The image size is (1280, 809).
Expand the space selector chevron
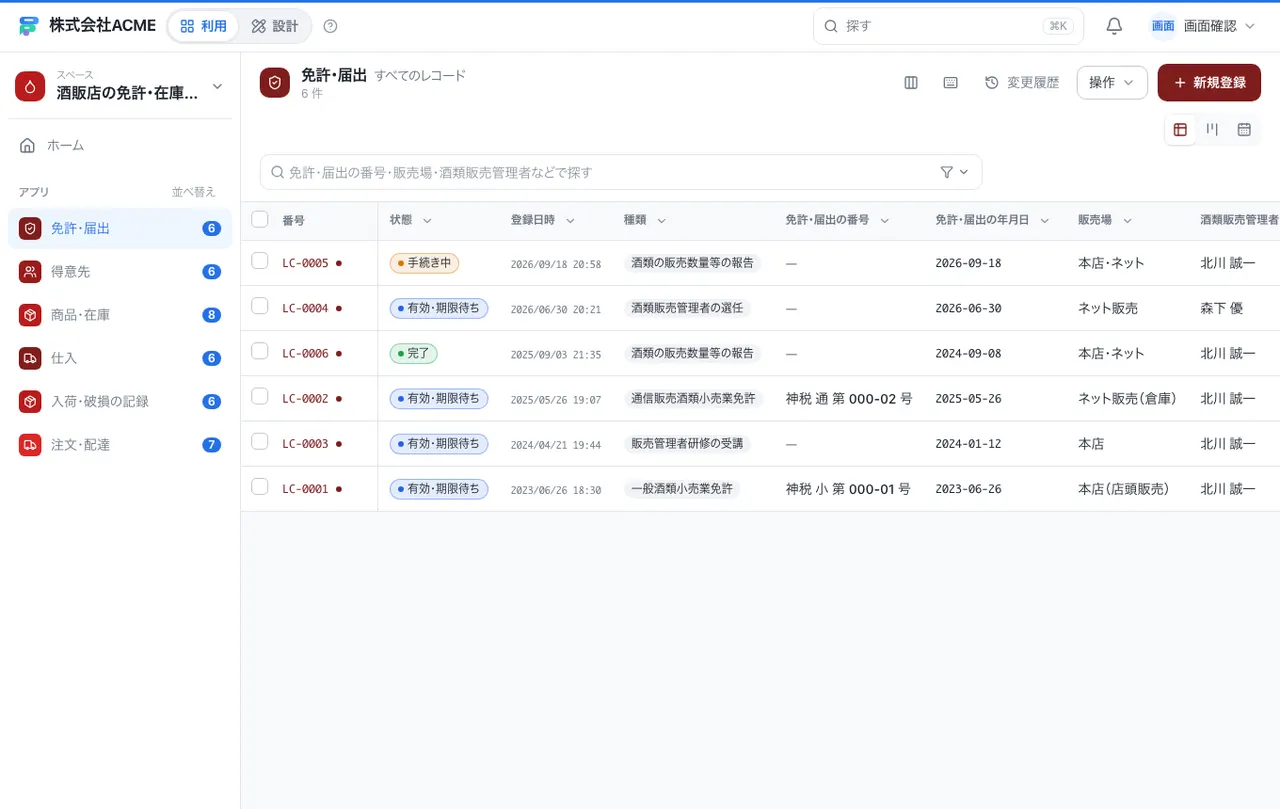click(x=218, y=86)
